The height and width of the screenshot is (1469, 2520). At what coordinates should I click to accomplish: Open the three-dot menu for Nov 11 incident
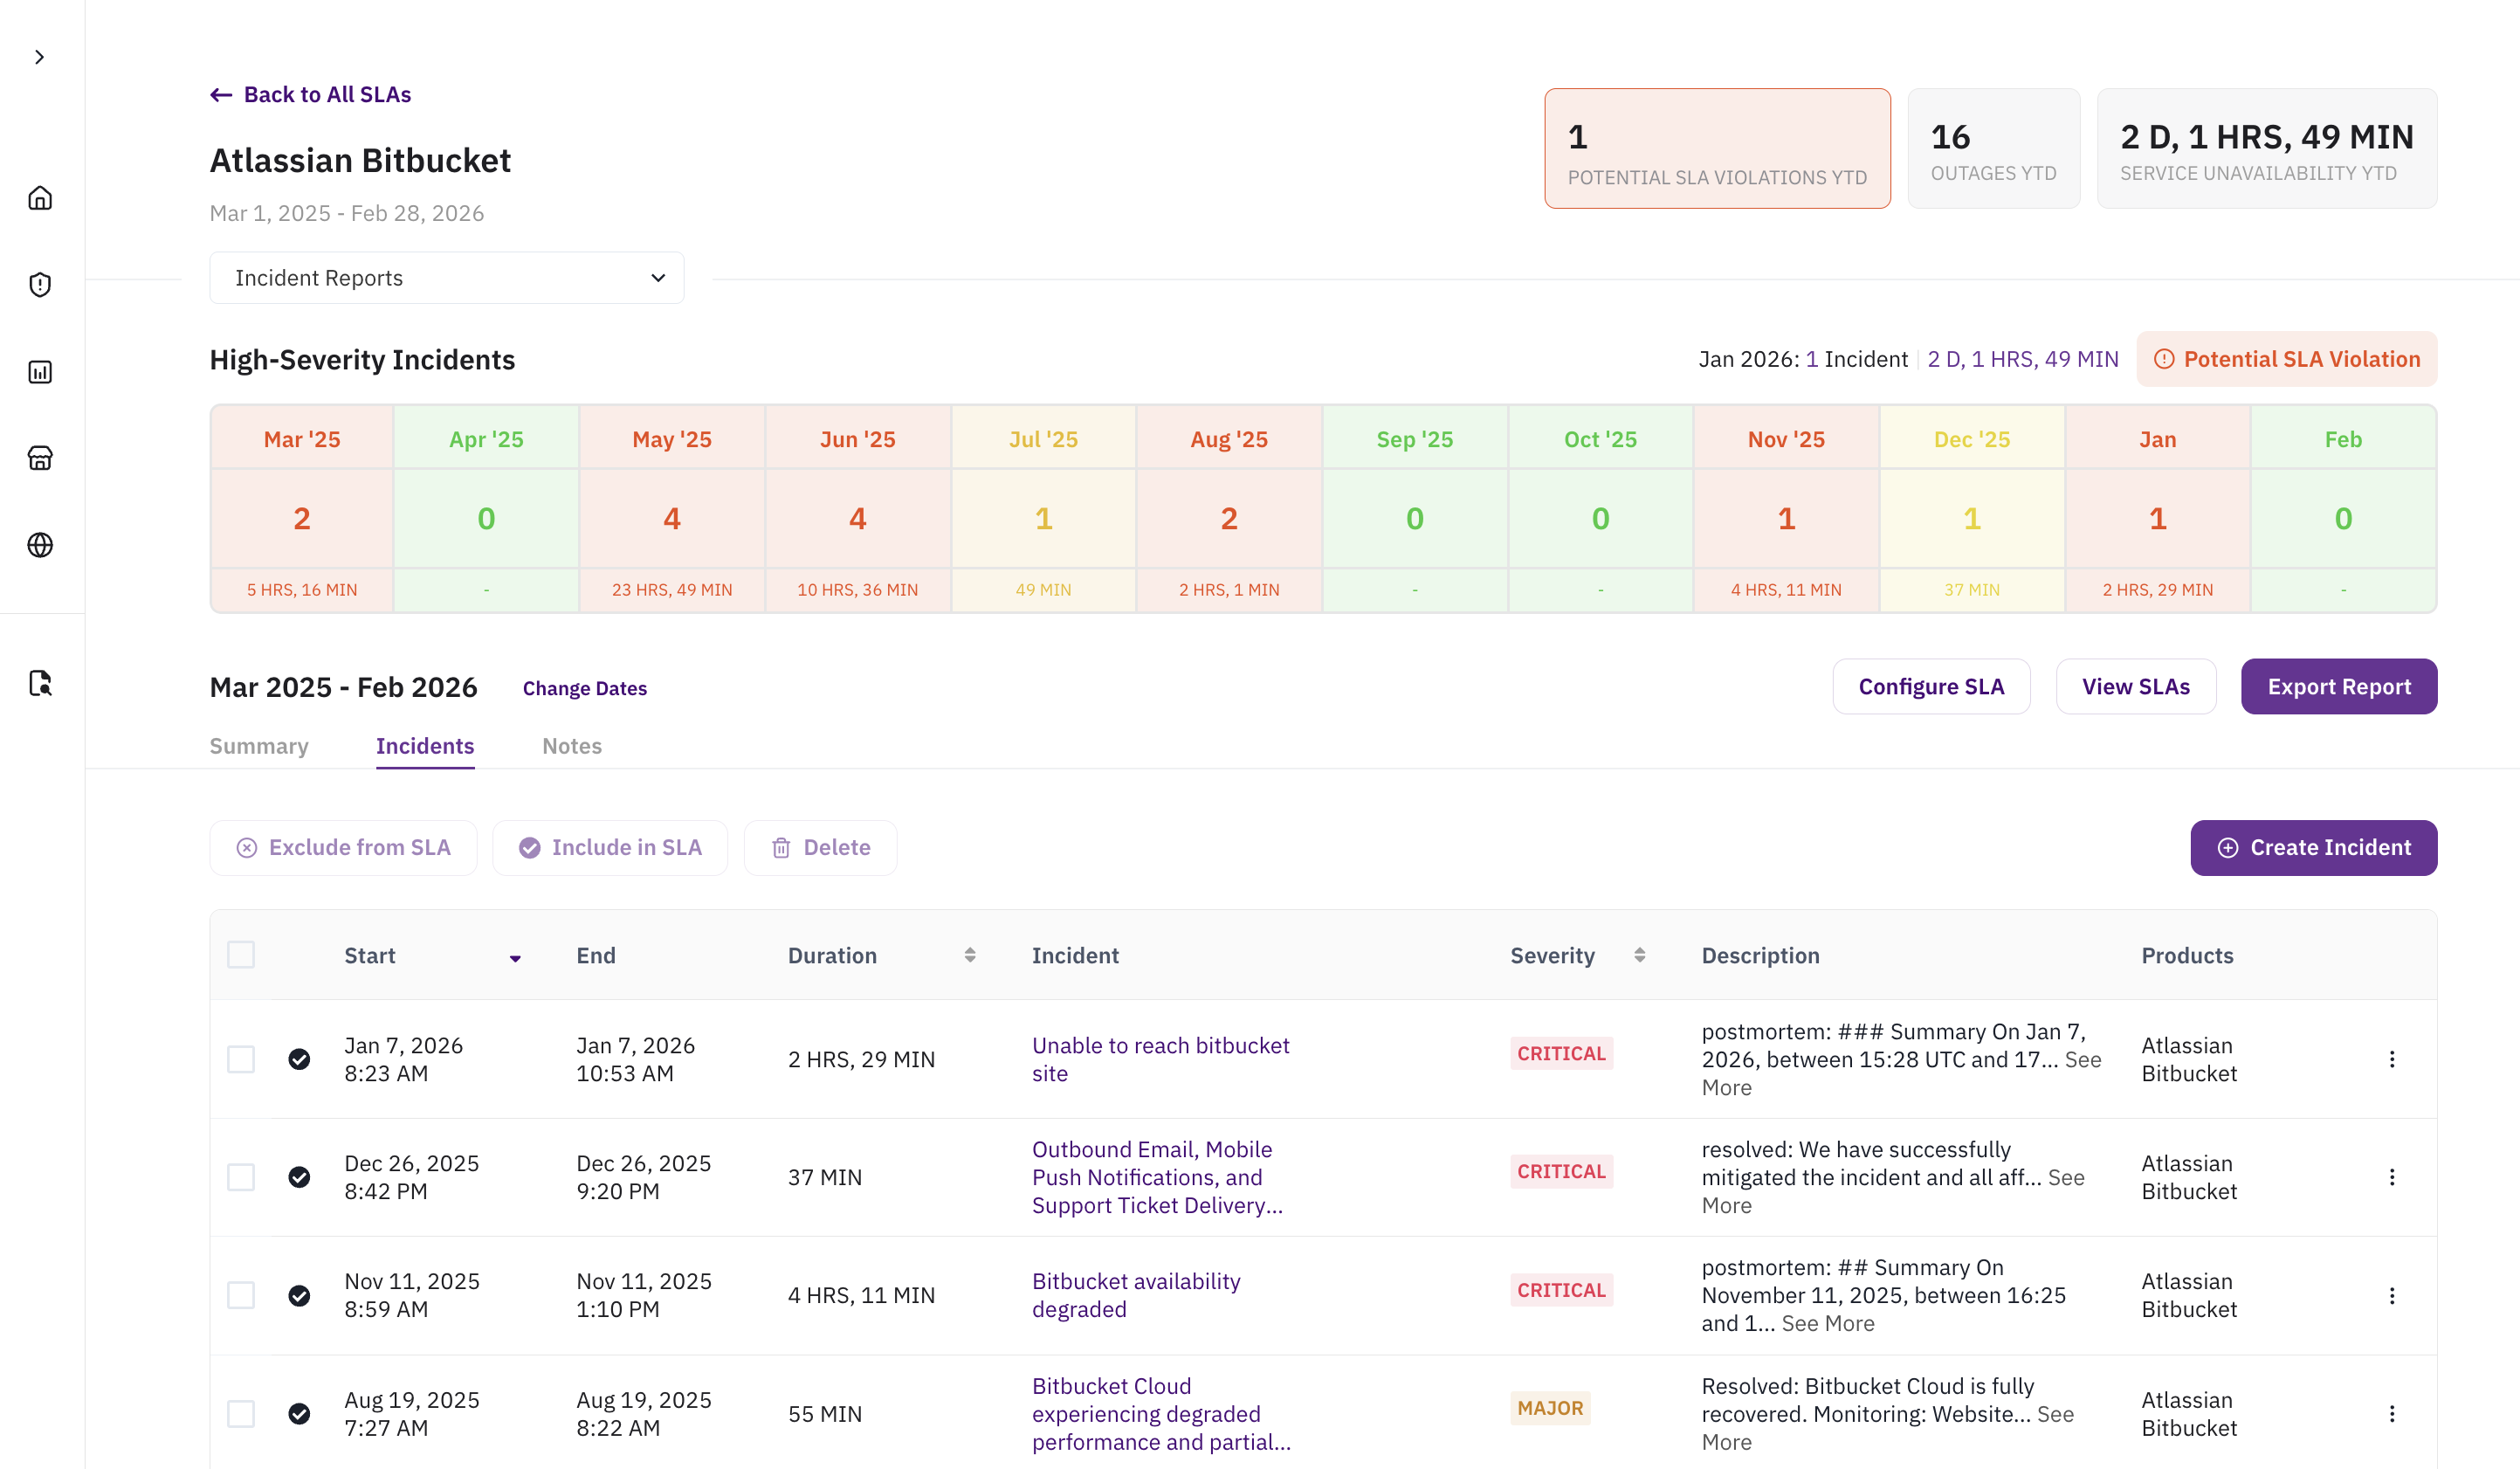2391,1296
